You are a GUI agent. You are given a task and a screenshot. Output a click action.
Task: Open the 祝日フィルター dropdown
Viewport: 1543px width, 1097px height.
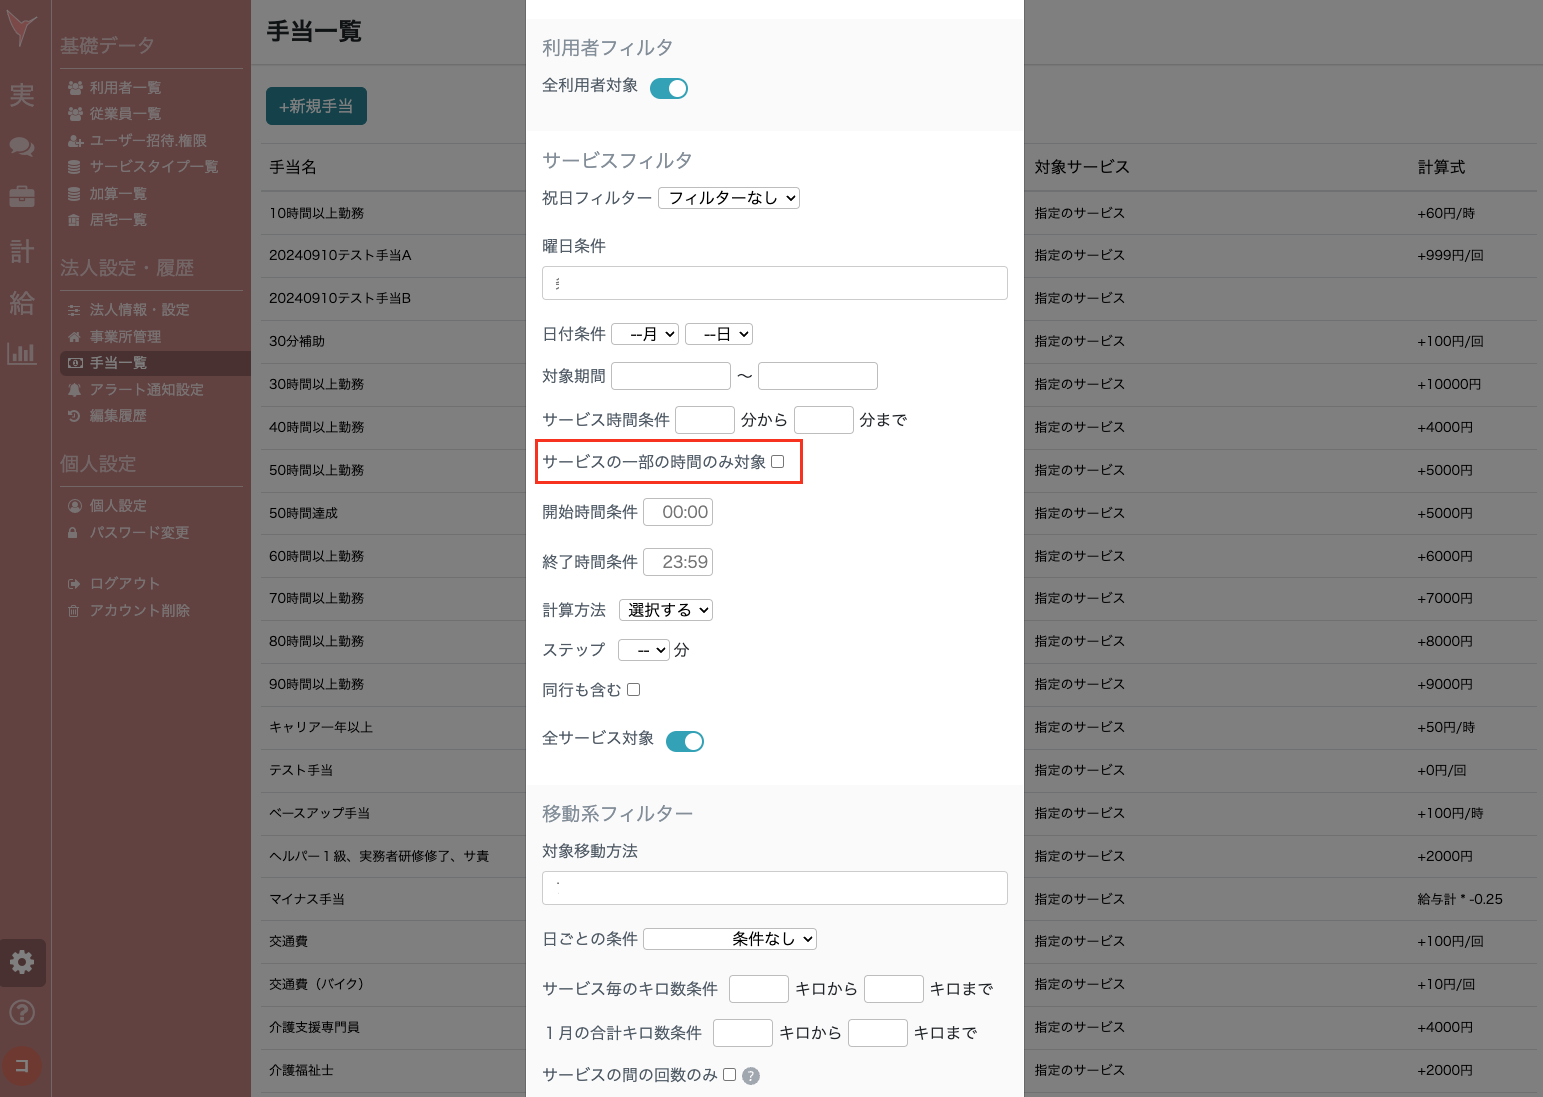(x=729, y=197)
